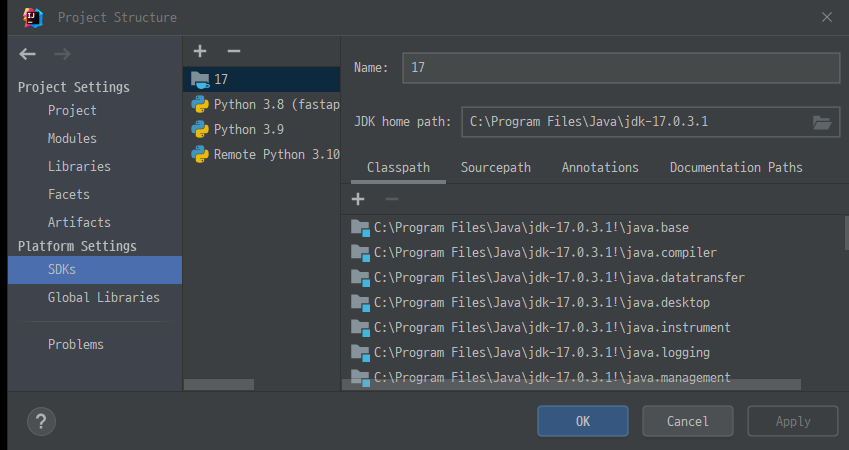Select the Remote Python 3.10 SDK entry
The height and width of the screenshot is (450, 849).
click(262, 154)
